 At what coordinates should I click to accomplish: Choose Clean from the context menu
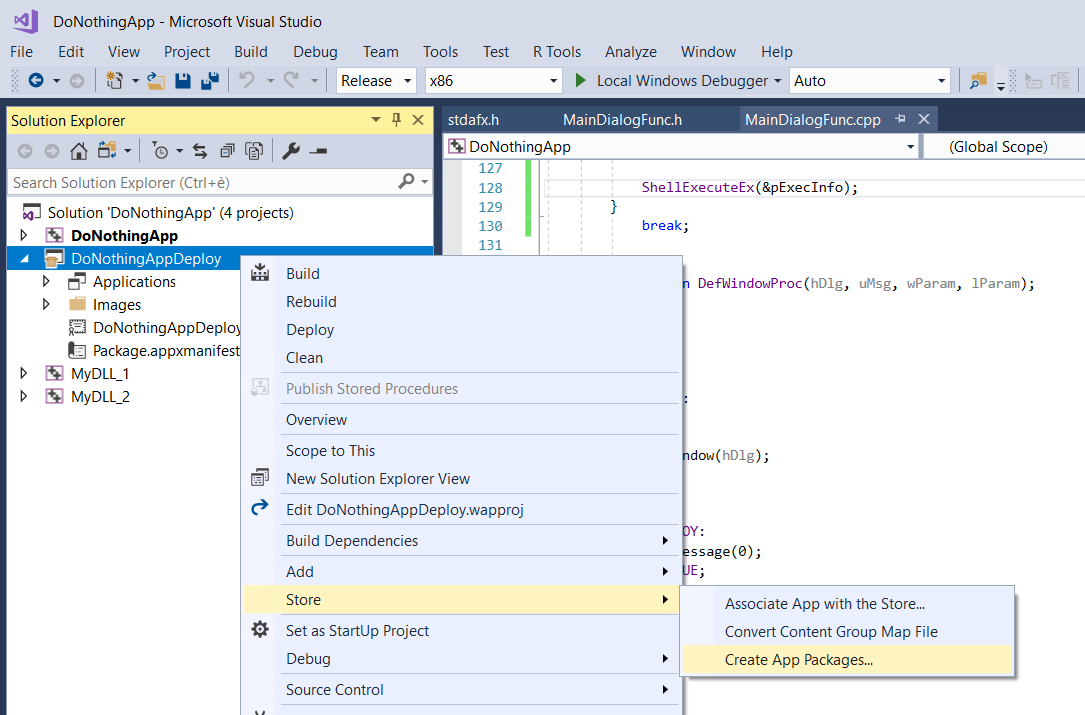(x=461, y=357)
